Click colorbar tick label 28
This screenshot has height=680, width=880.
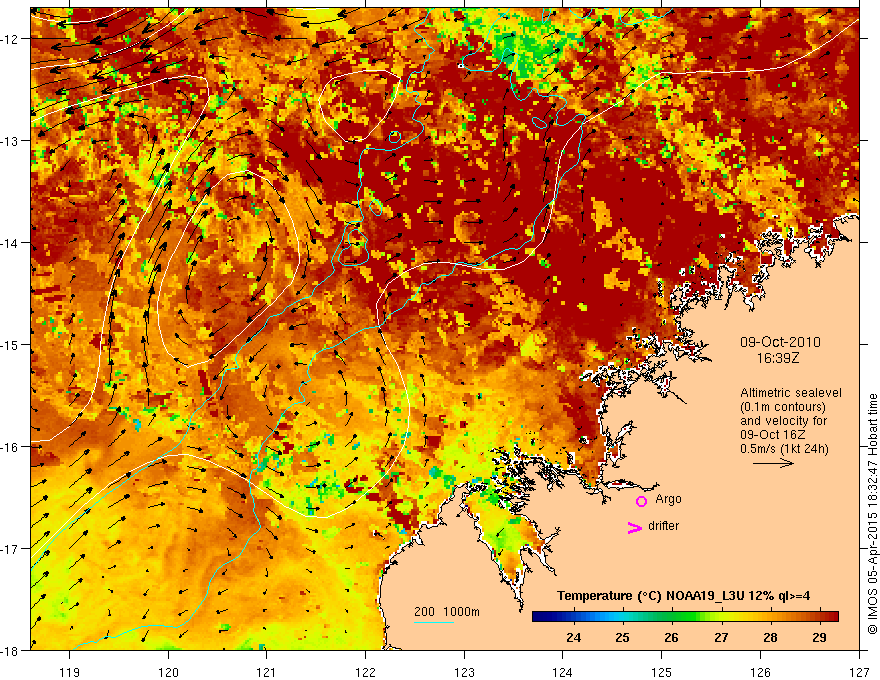(x=771, y=637)
